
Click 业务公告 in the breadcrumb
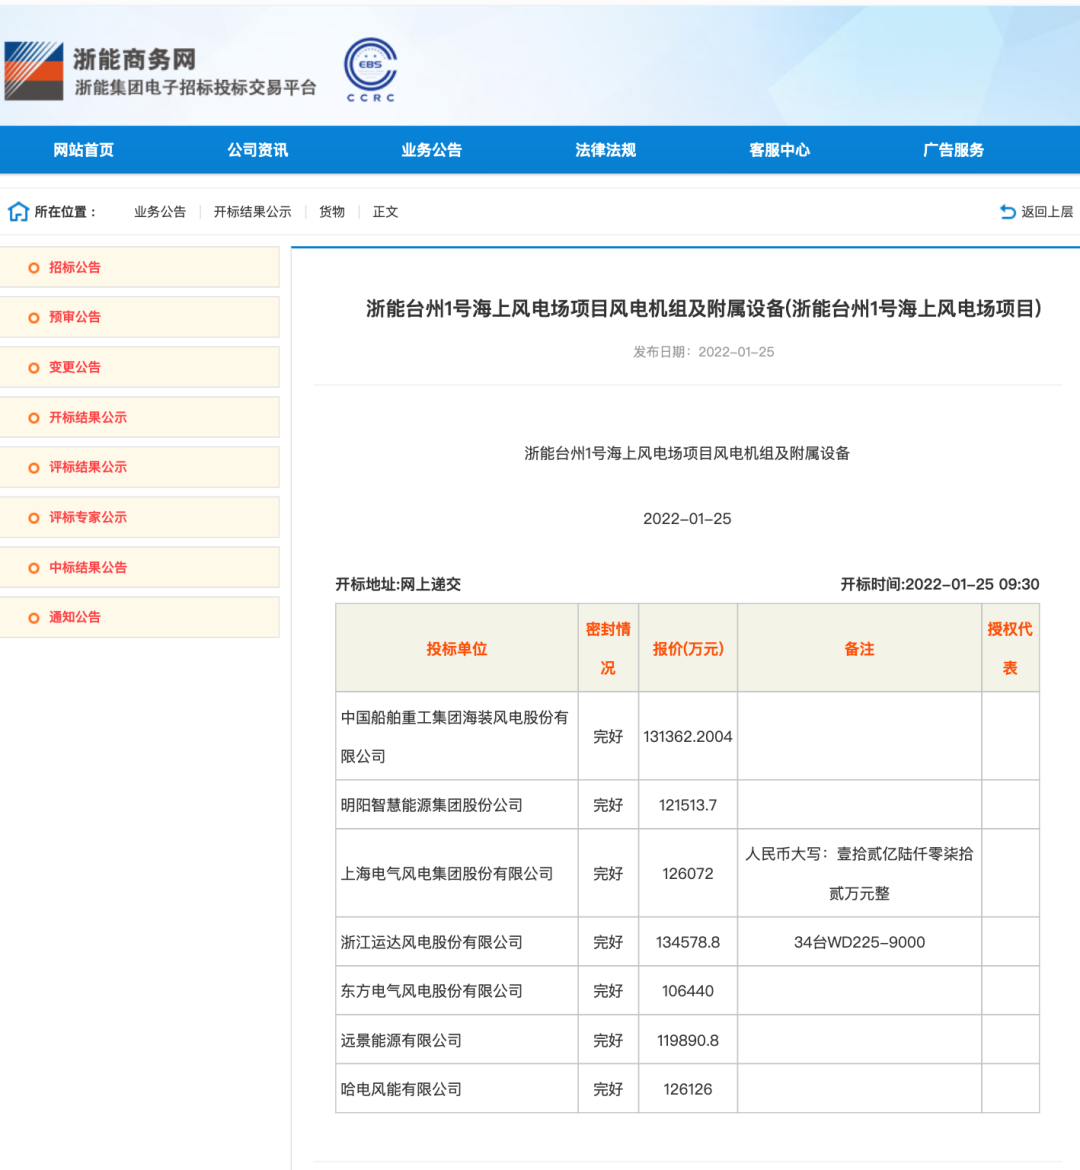pyautogui.click(x=160, y=212)
